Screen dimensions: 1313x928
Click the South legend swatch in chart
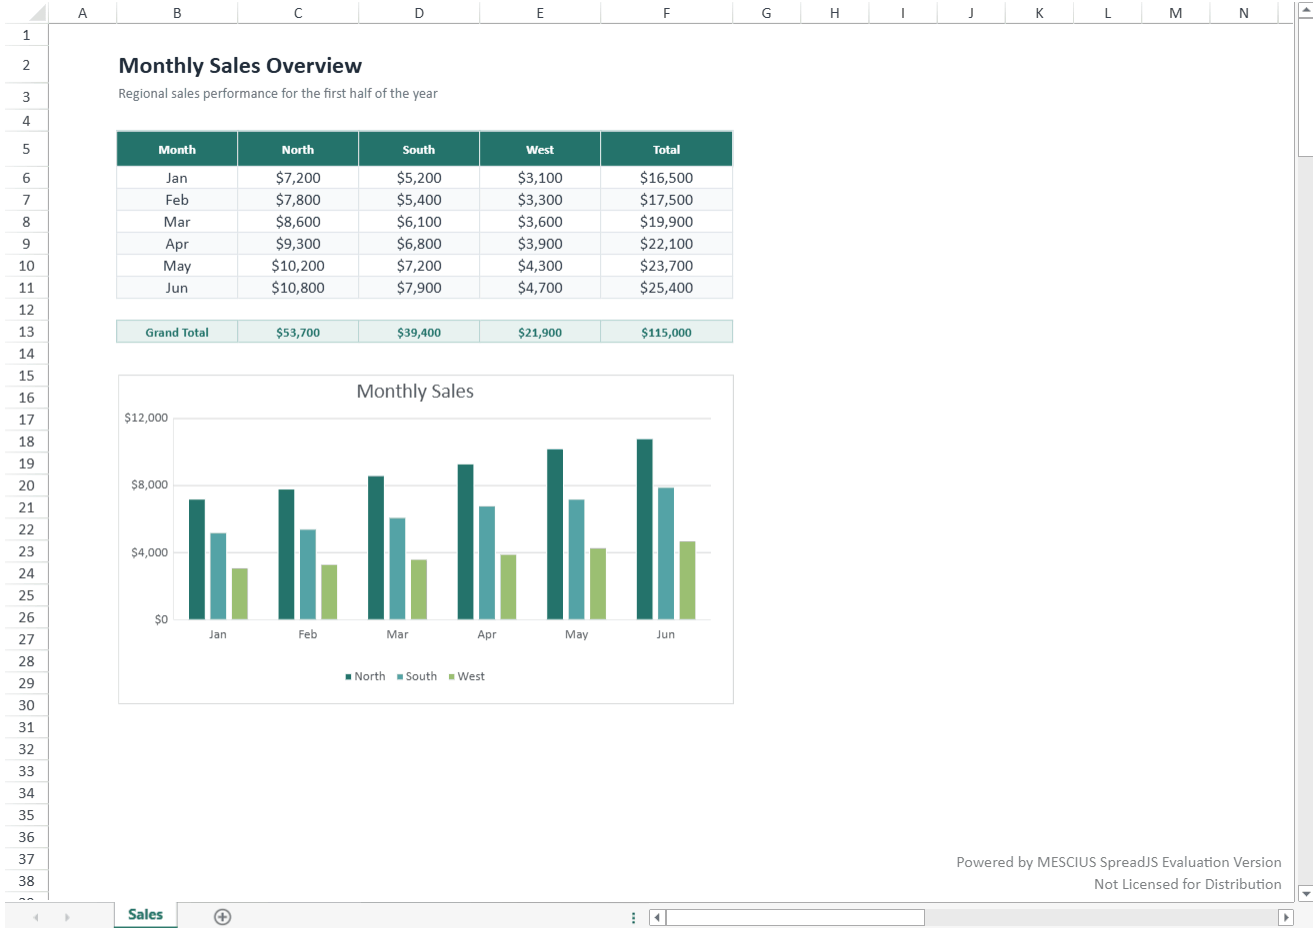click(x=400, y=677)
